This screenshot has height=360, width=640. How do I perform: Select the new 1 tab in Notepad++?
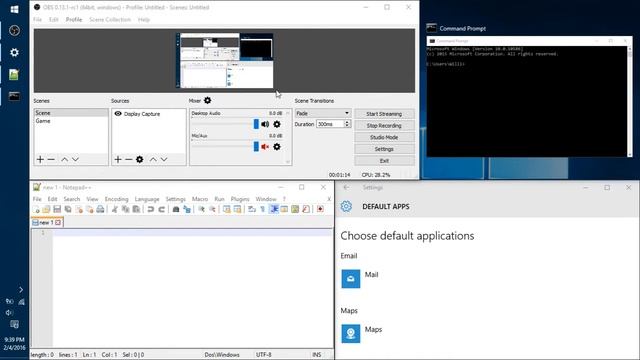coord(47,222)
